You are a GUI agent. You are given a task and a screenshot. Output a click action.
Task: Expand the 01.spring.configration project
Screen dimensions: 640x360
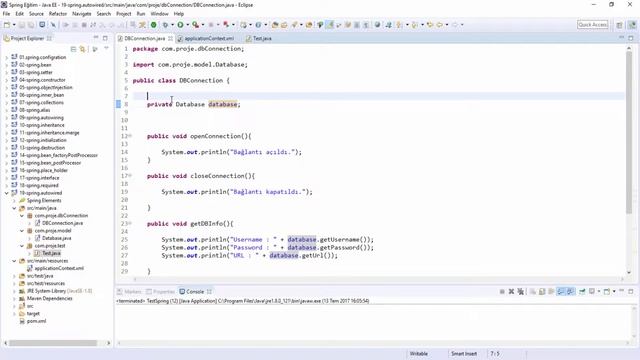coord(7,58)
